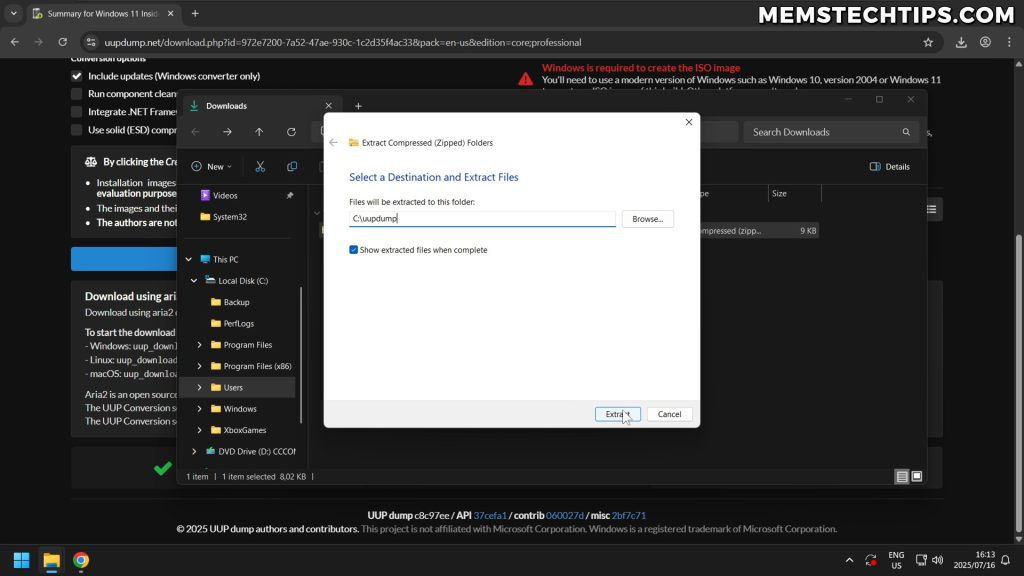The height and width of the screenshot is (576, 1024).
Task: Add a new Explorer tab
Action: tap(358, 106)
